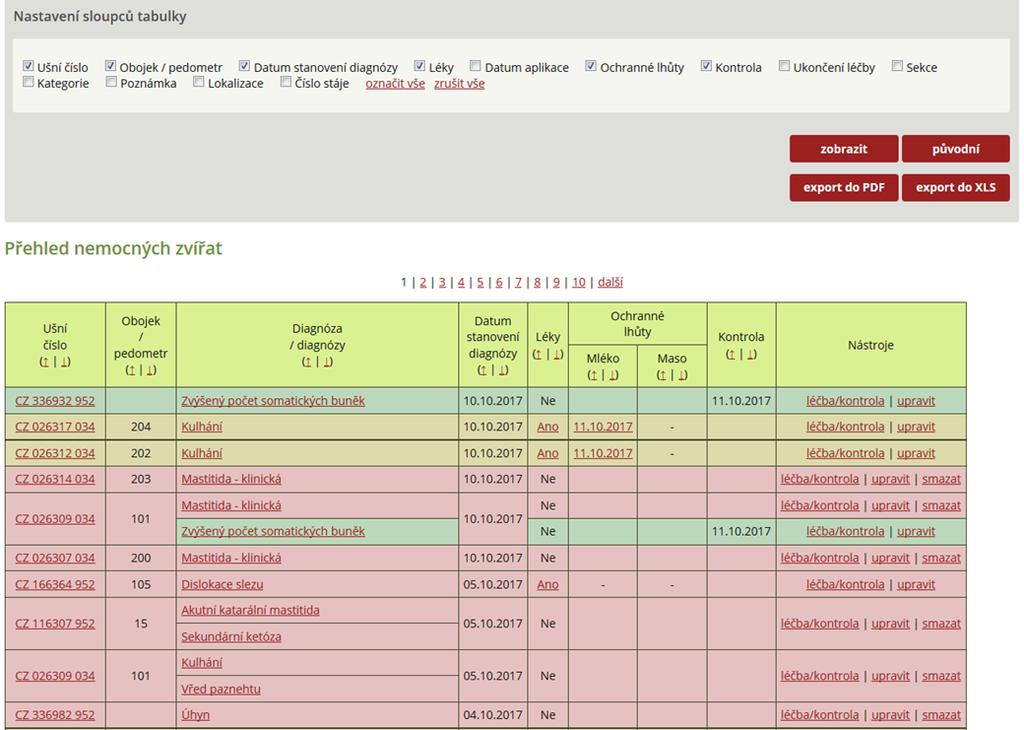Go to page 10

point(579,282)
